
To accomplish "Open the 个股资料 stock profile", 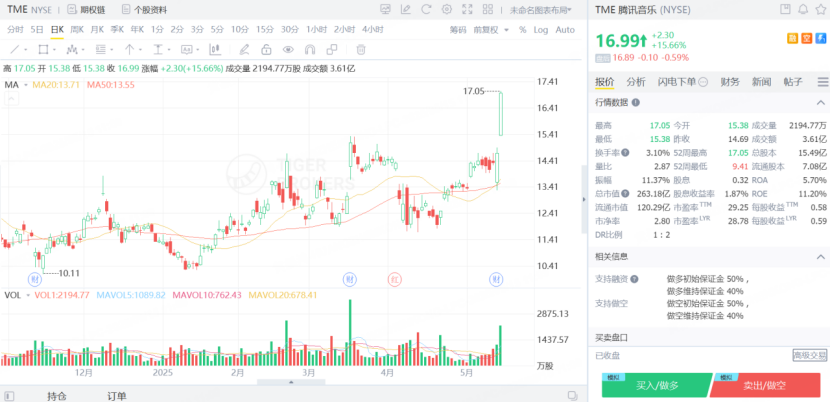I will [144, 10].
